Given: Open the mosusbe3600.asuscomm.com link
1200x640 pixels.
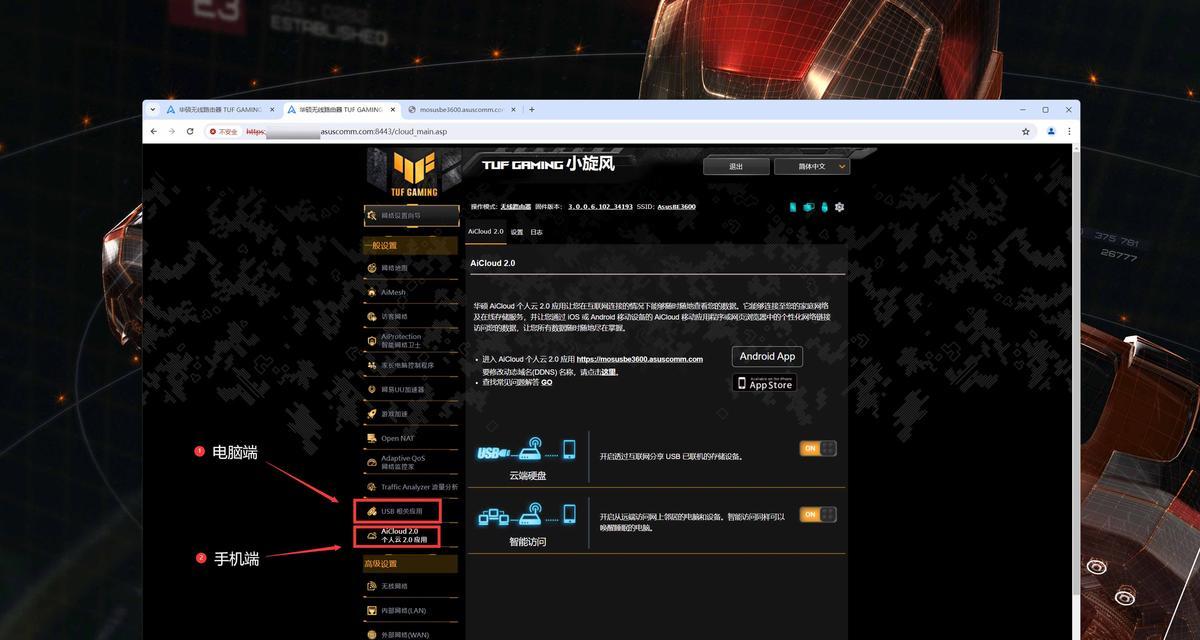Looking at the screenshot, I should coord(640,359).
